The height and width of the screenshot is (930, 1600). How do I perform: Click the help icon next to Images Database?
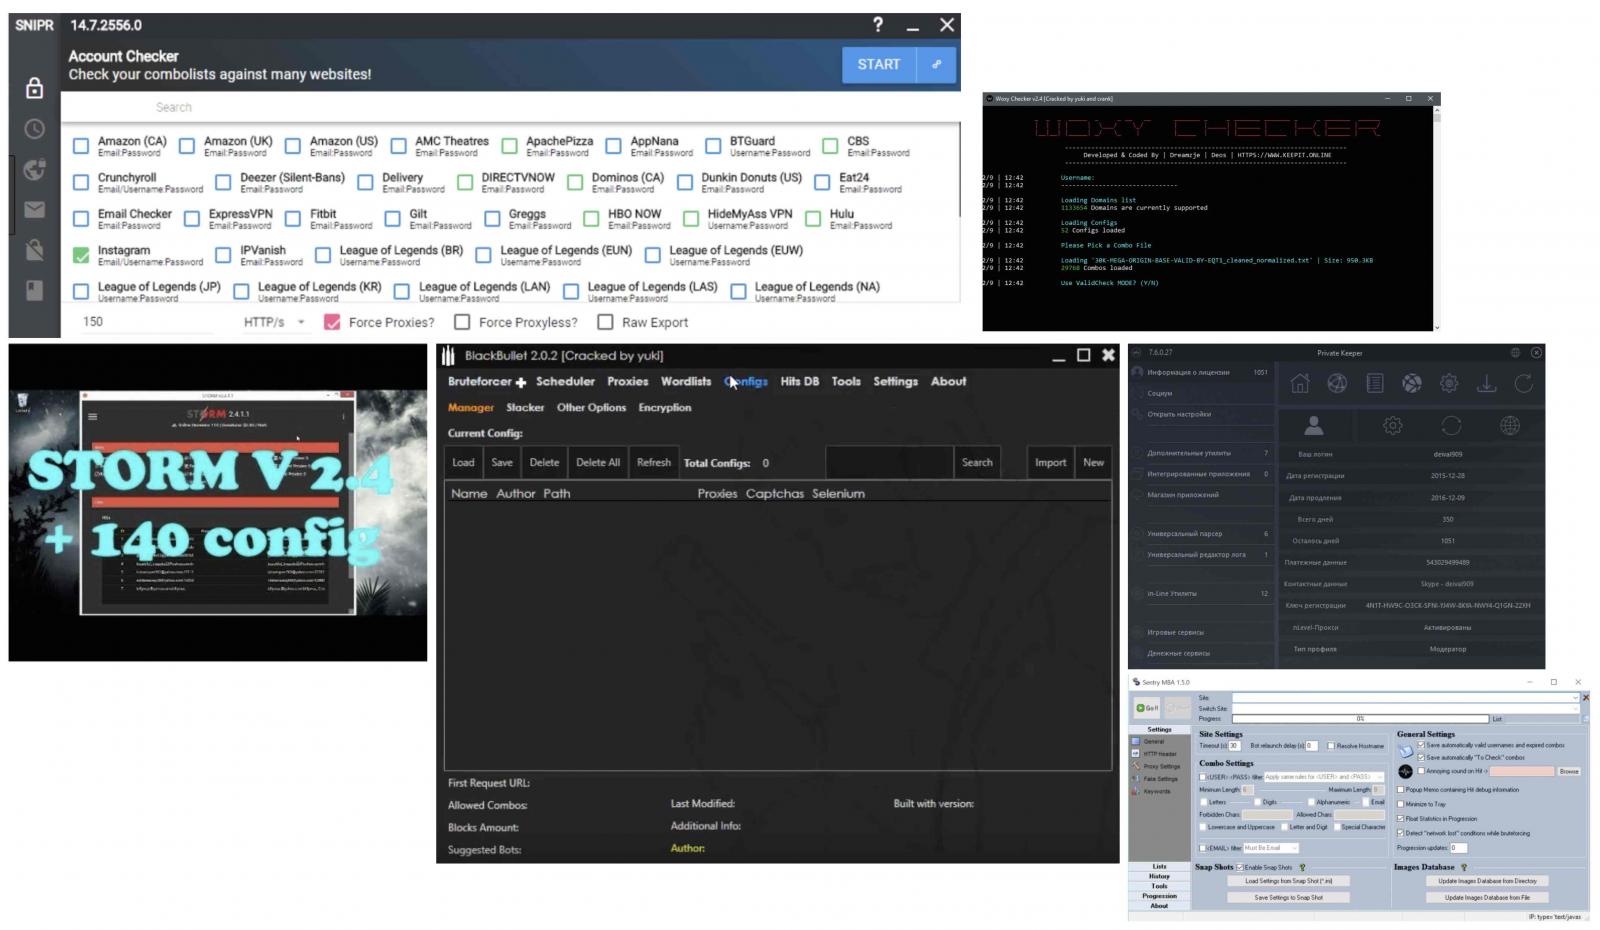click(x=1464, y=867)
